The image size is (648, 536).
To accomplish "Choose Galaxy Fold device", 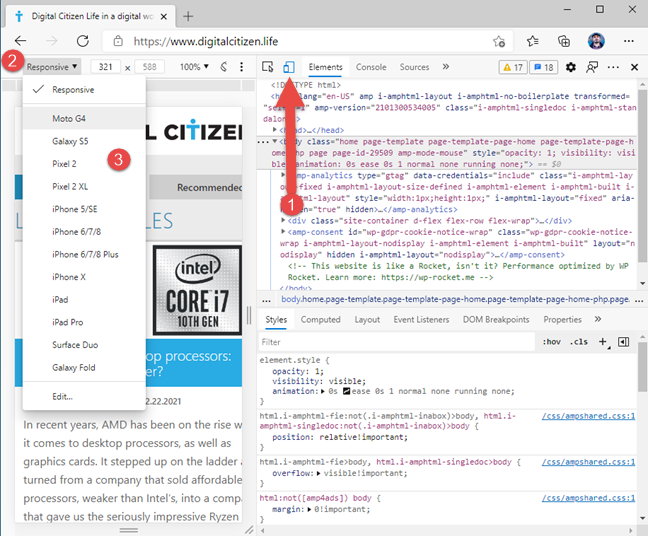I will coord(84,367).
